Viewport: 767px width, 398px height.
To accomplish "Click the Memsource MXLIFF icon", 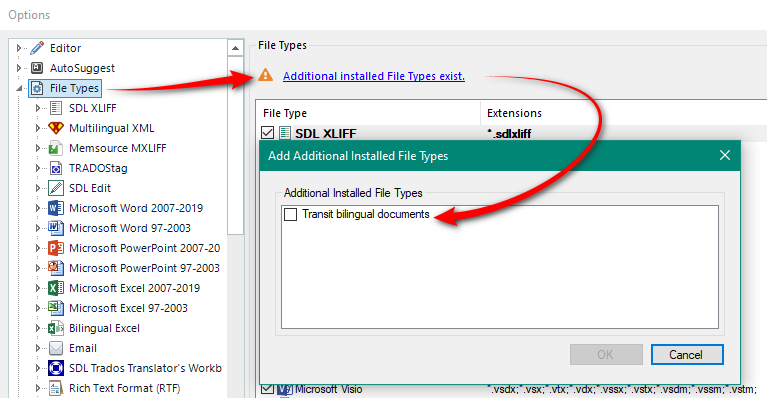I will (56, 148).
